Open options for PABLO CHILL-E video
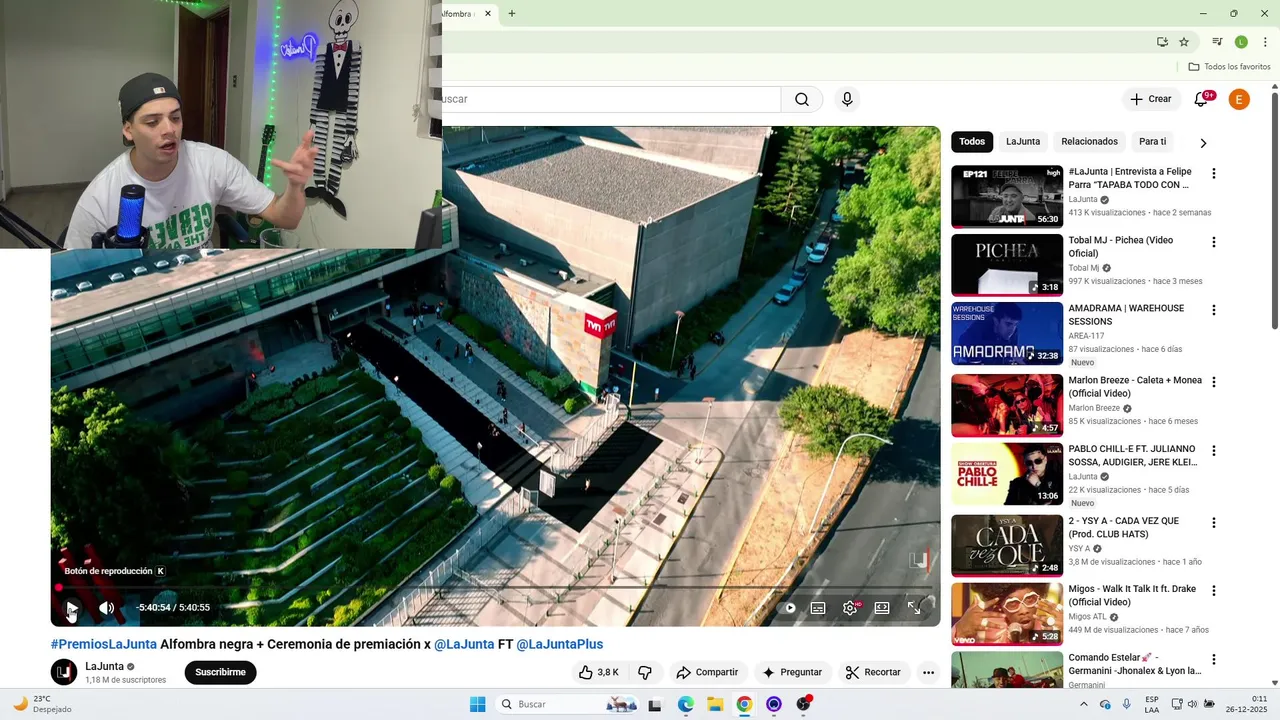This screenshot has width=1280, height=720. 1214,451
